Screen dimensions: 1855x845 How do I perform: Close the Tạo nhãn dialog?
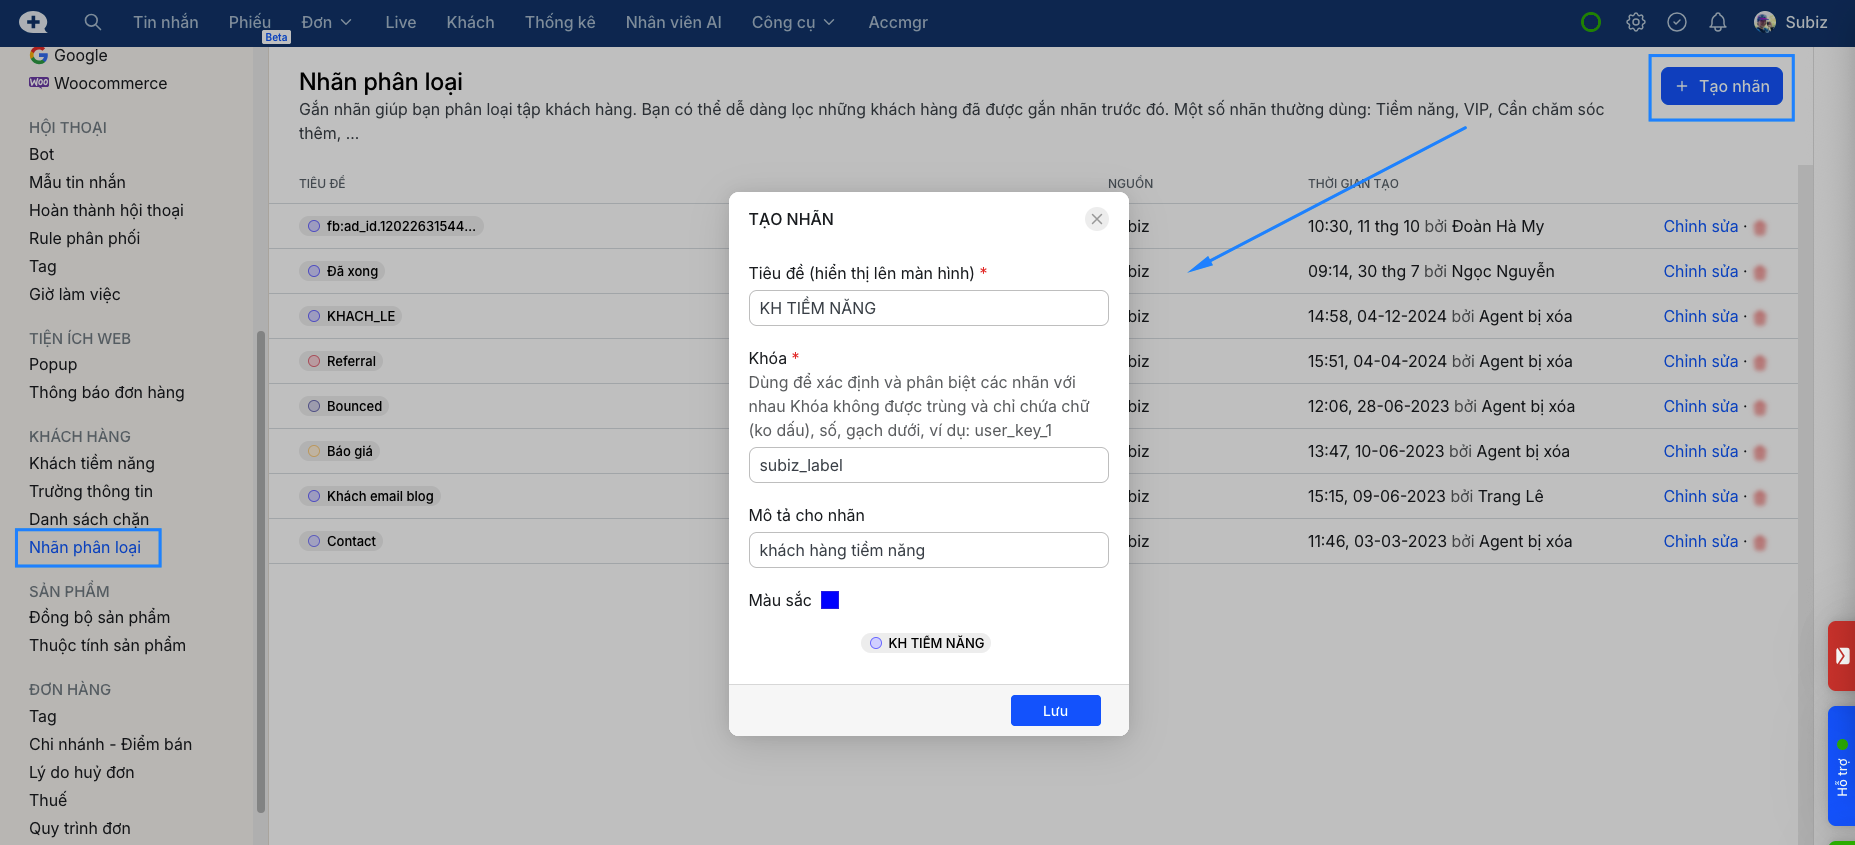click(1097, 219)
